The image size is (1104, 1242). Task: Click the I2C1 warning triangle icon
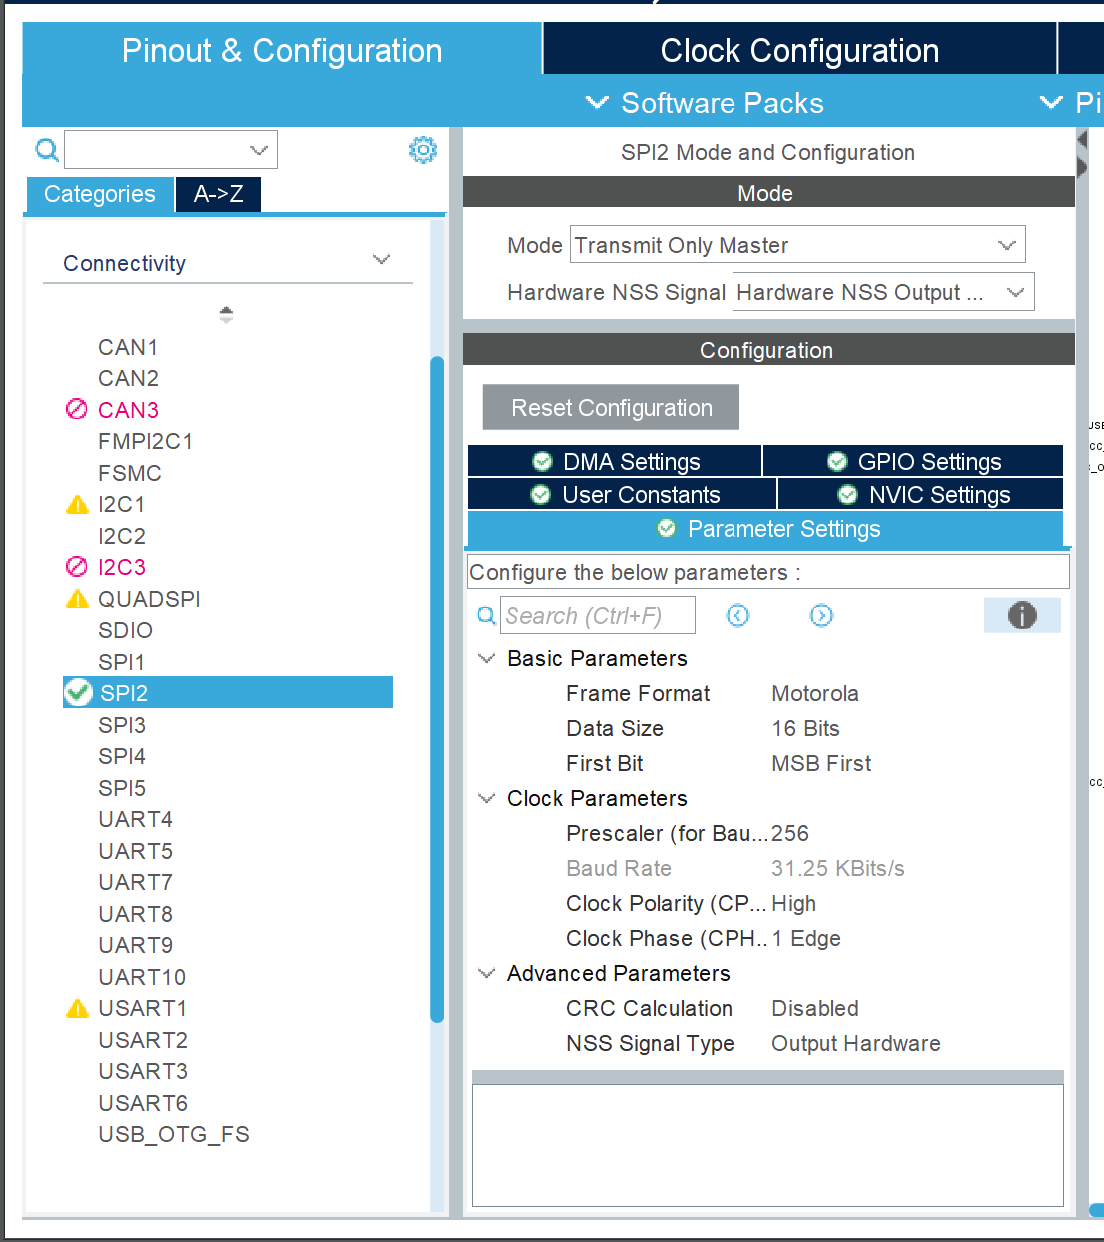click(x=77, y=505)
